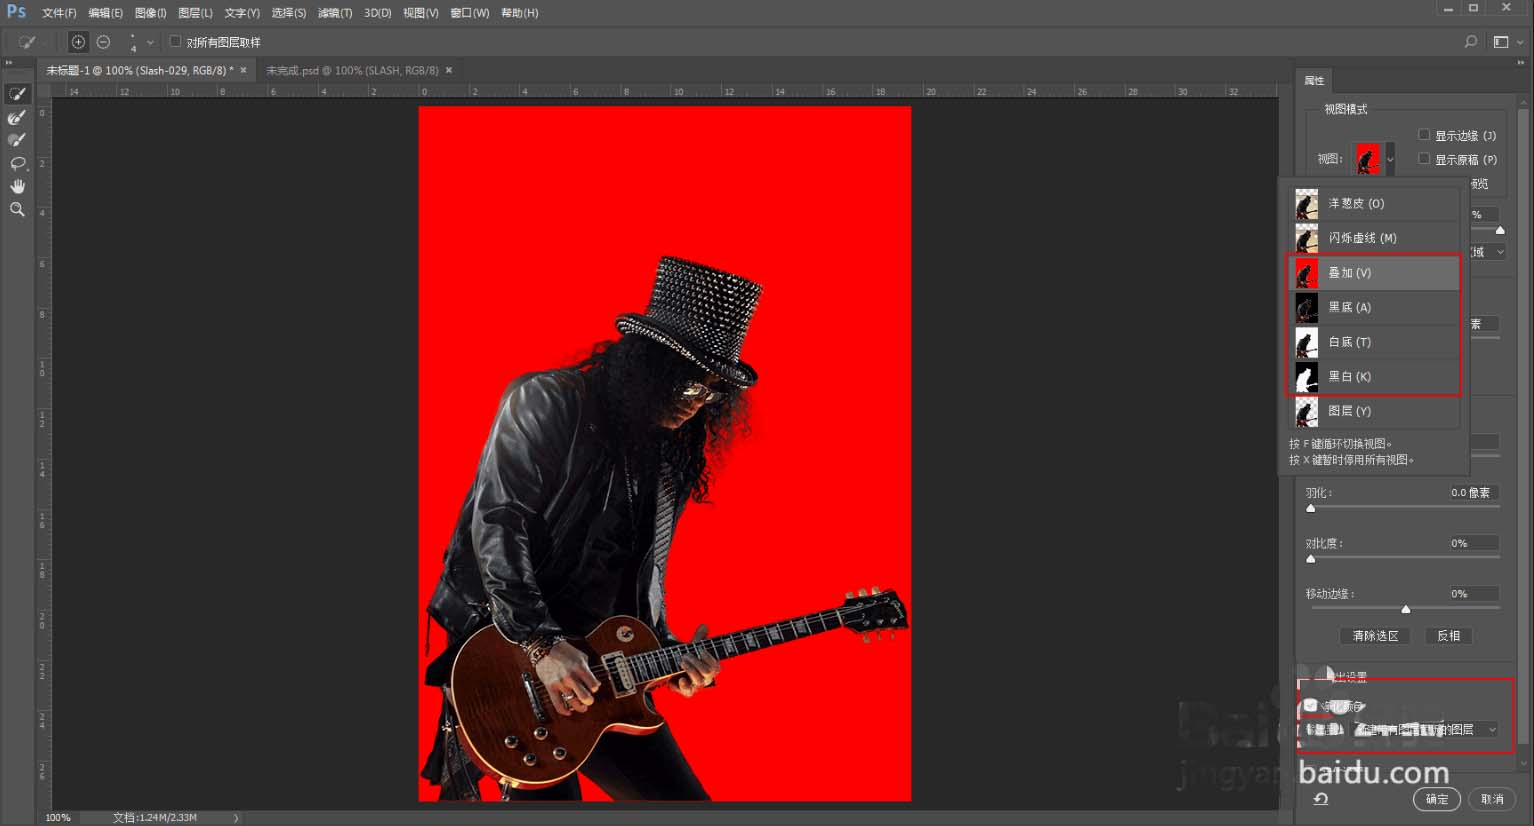
Task: Enable 显示原稿 (P) checkbox
Action: point(1424,159)
